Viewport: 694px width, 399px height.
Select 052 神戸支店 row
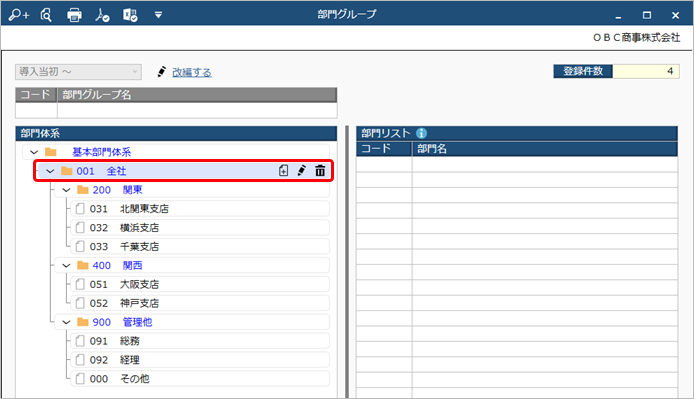pos(200,303)
